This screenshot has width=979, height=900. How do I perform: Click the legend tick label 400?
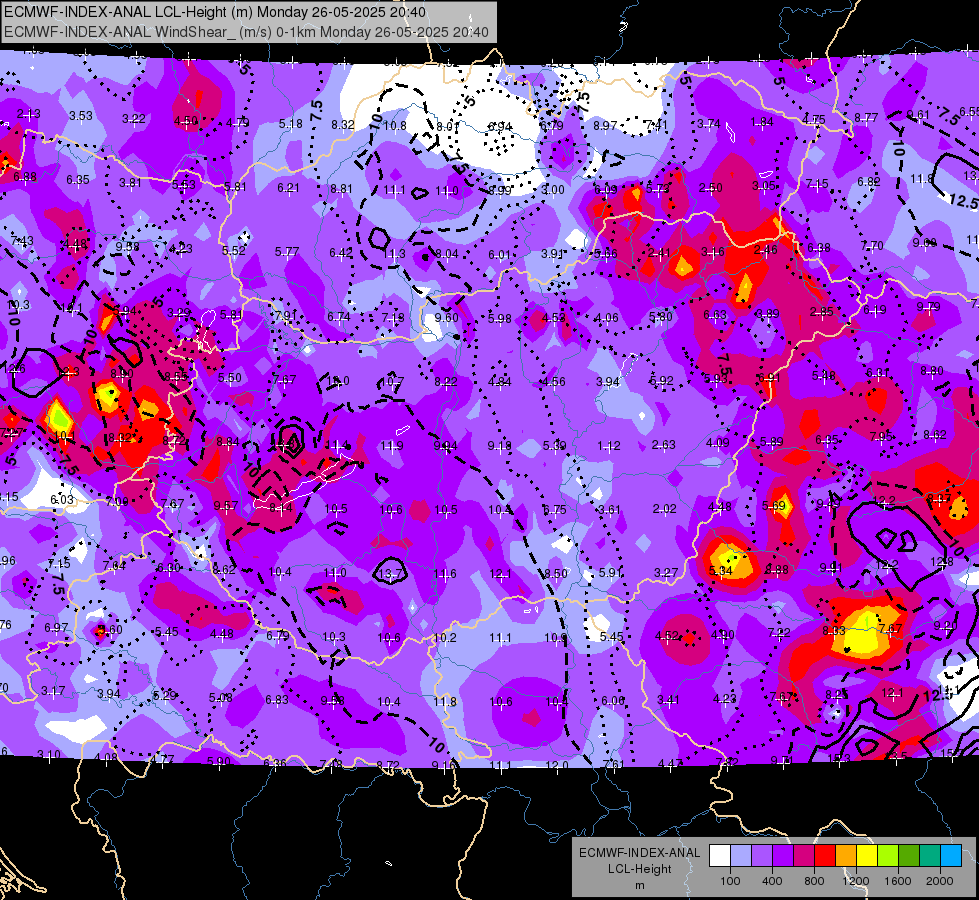click(772, 881)
